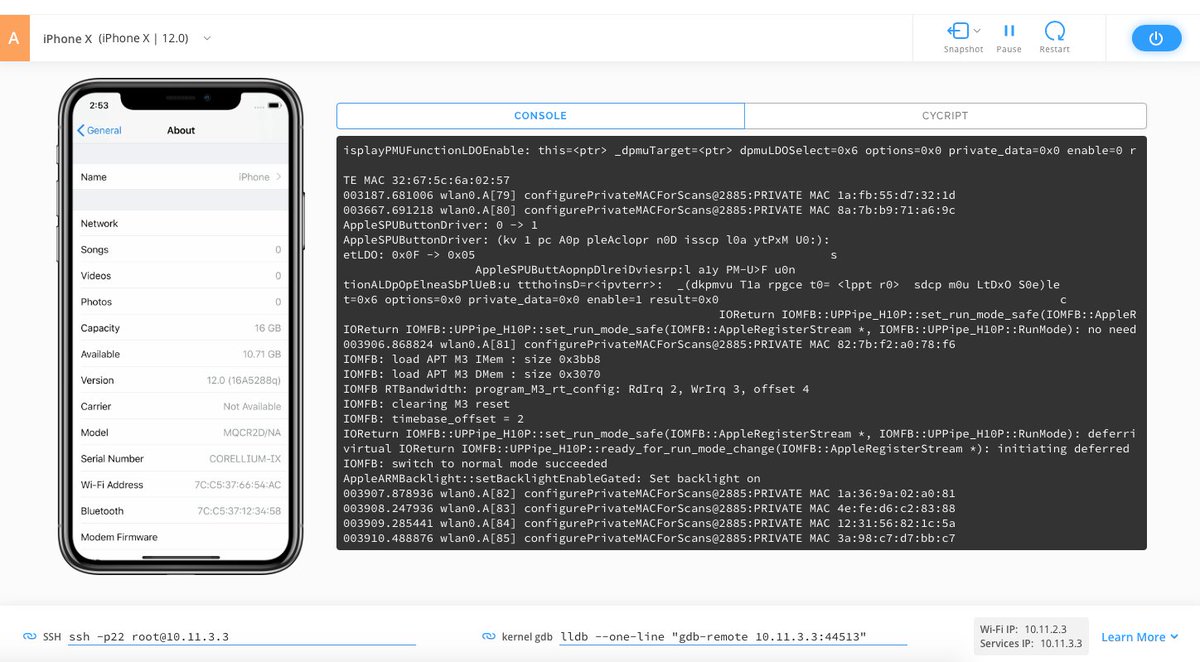Switch to the CYCRIPT tab
This screenshot has width=1200, height=662.
pyautogui.click(x=945, y=115)
